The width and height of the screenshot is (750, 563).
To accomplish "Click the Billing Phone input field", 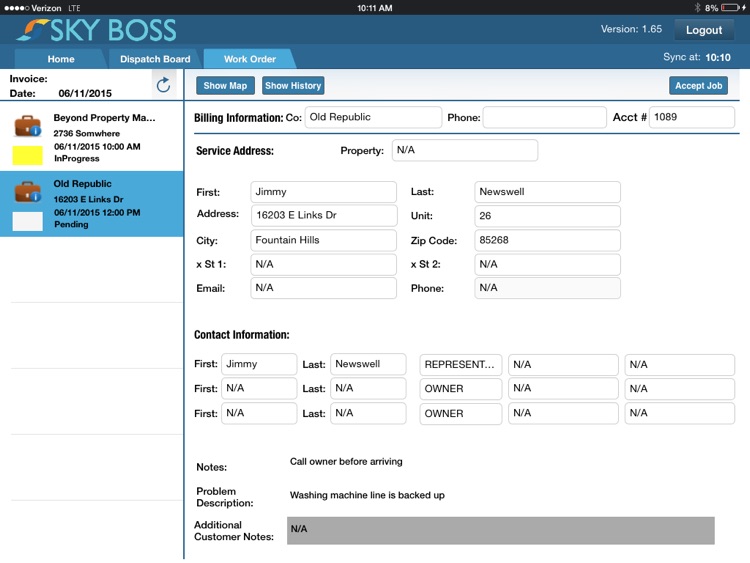I will (544, 118).
